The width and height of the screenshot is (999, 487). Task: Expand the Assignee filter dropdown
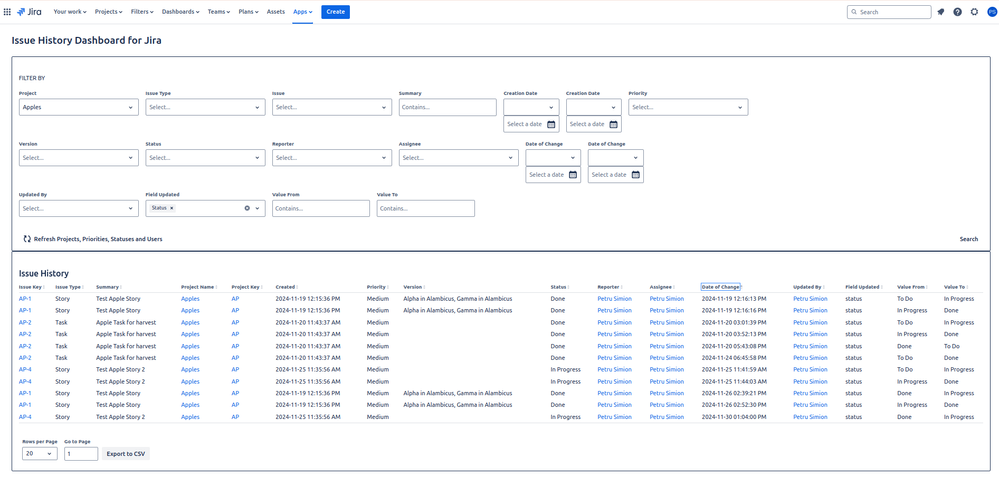459,157
